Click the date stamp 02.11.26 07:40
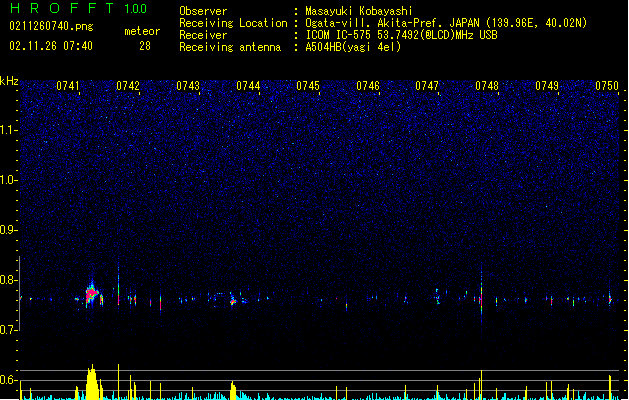 [51, 46]
